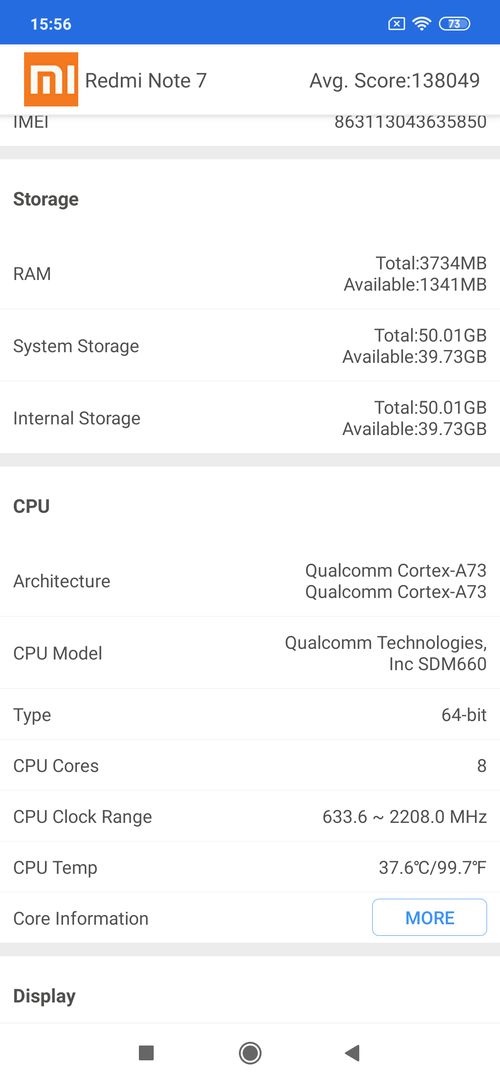Viewport: 500px width, 1083px height.
Task: Tap the Display section header
Action: pyautogui.click(x=44, y=996)
